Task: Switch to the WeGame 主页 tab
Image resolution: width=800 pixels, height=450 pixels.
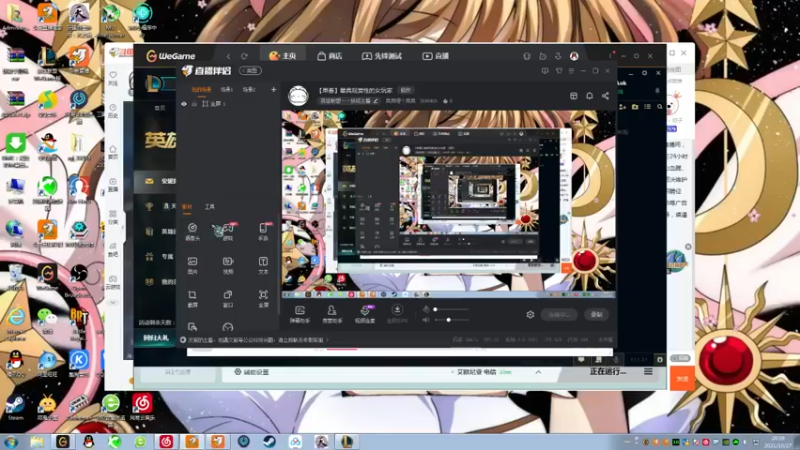Action: click(282, 56)
